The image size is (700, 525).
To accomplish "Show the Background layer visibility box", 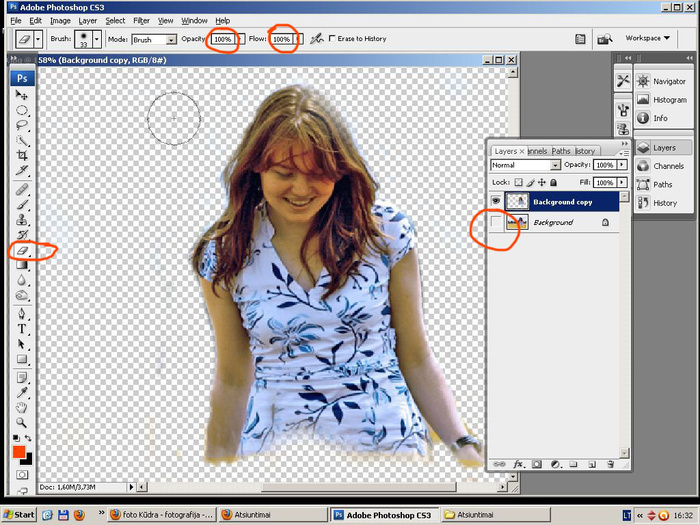I will coord(496,222).
